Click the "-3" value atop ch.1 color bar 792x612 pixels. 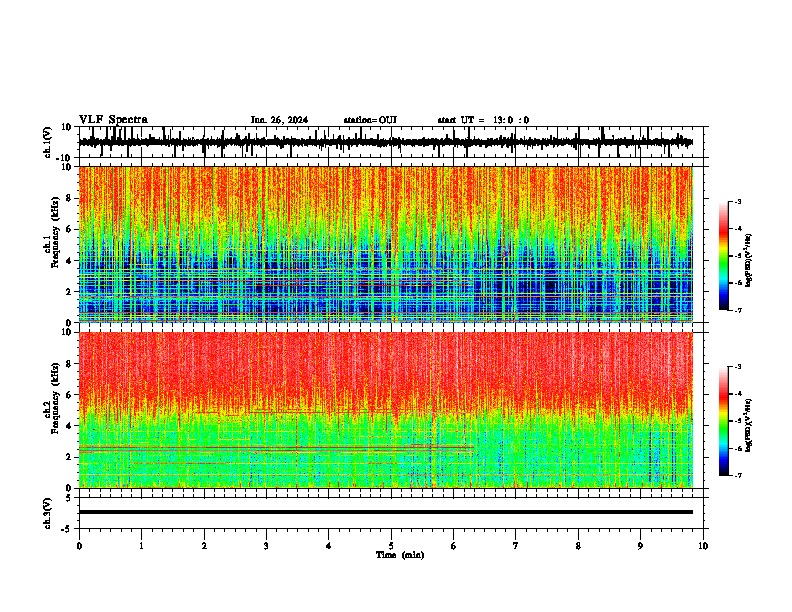(738, 202)
